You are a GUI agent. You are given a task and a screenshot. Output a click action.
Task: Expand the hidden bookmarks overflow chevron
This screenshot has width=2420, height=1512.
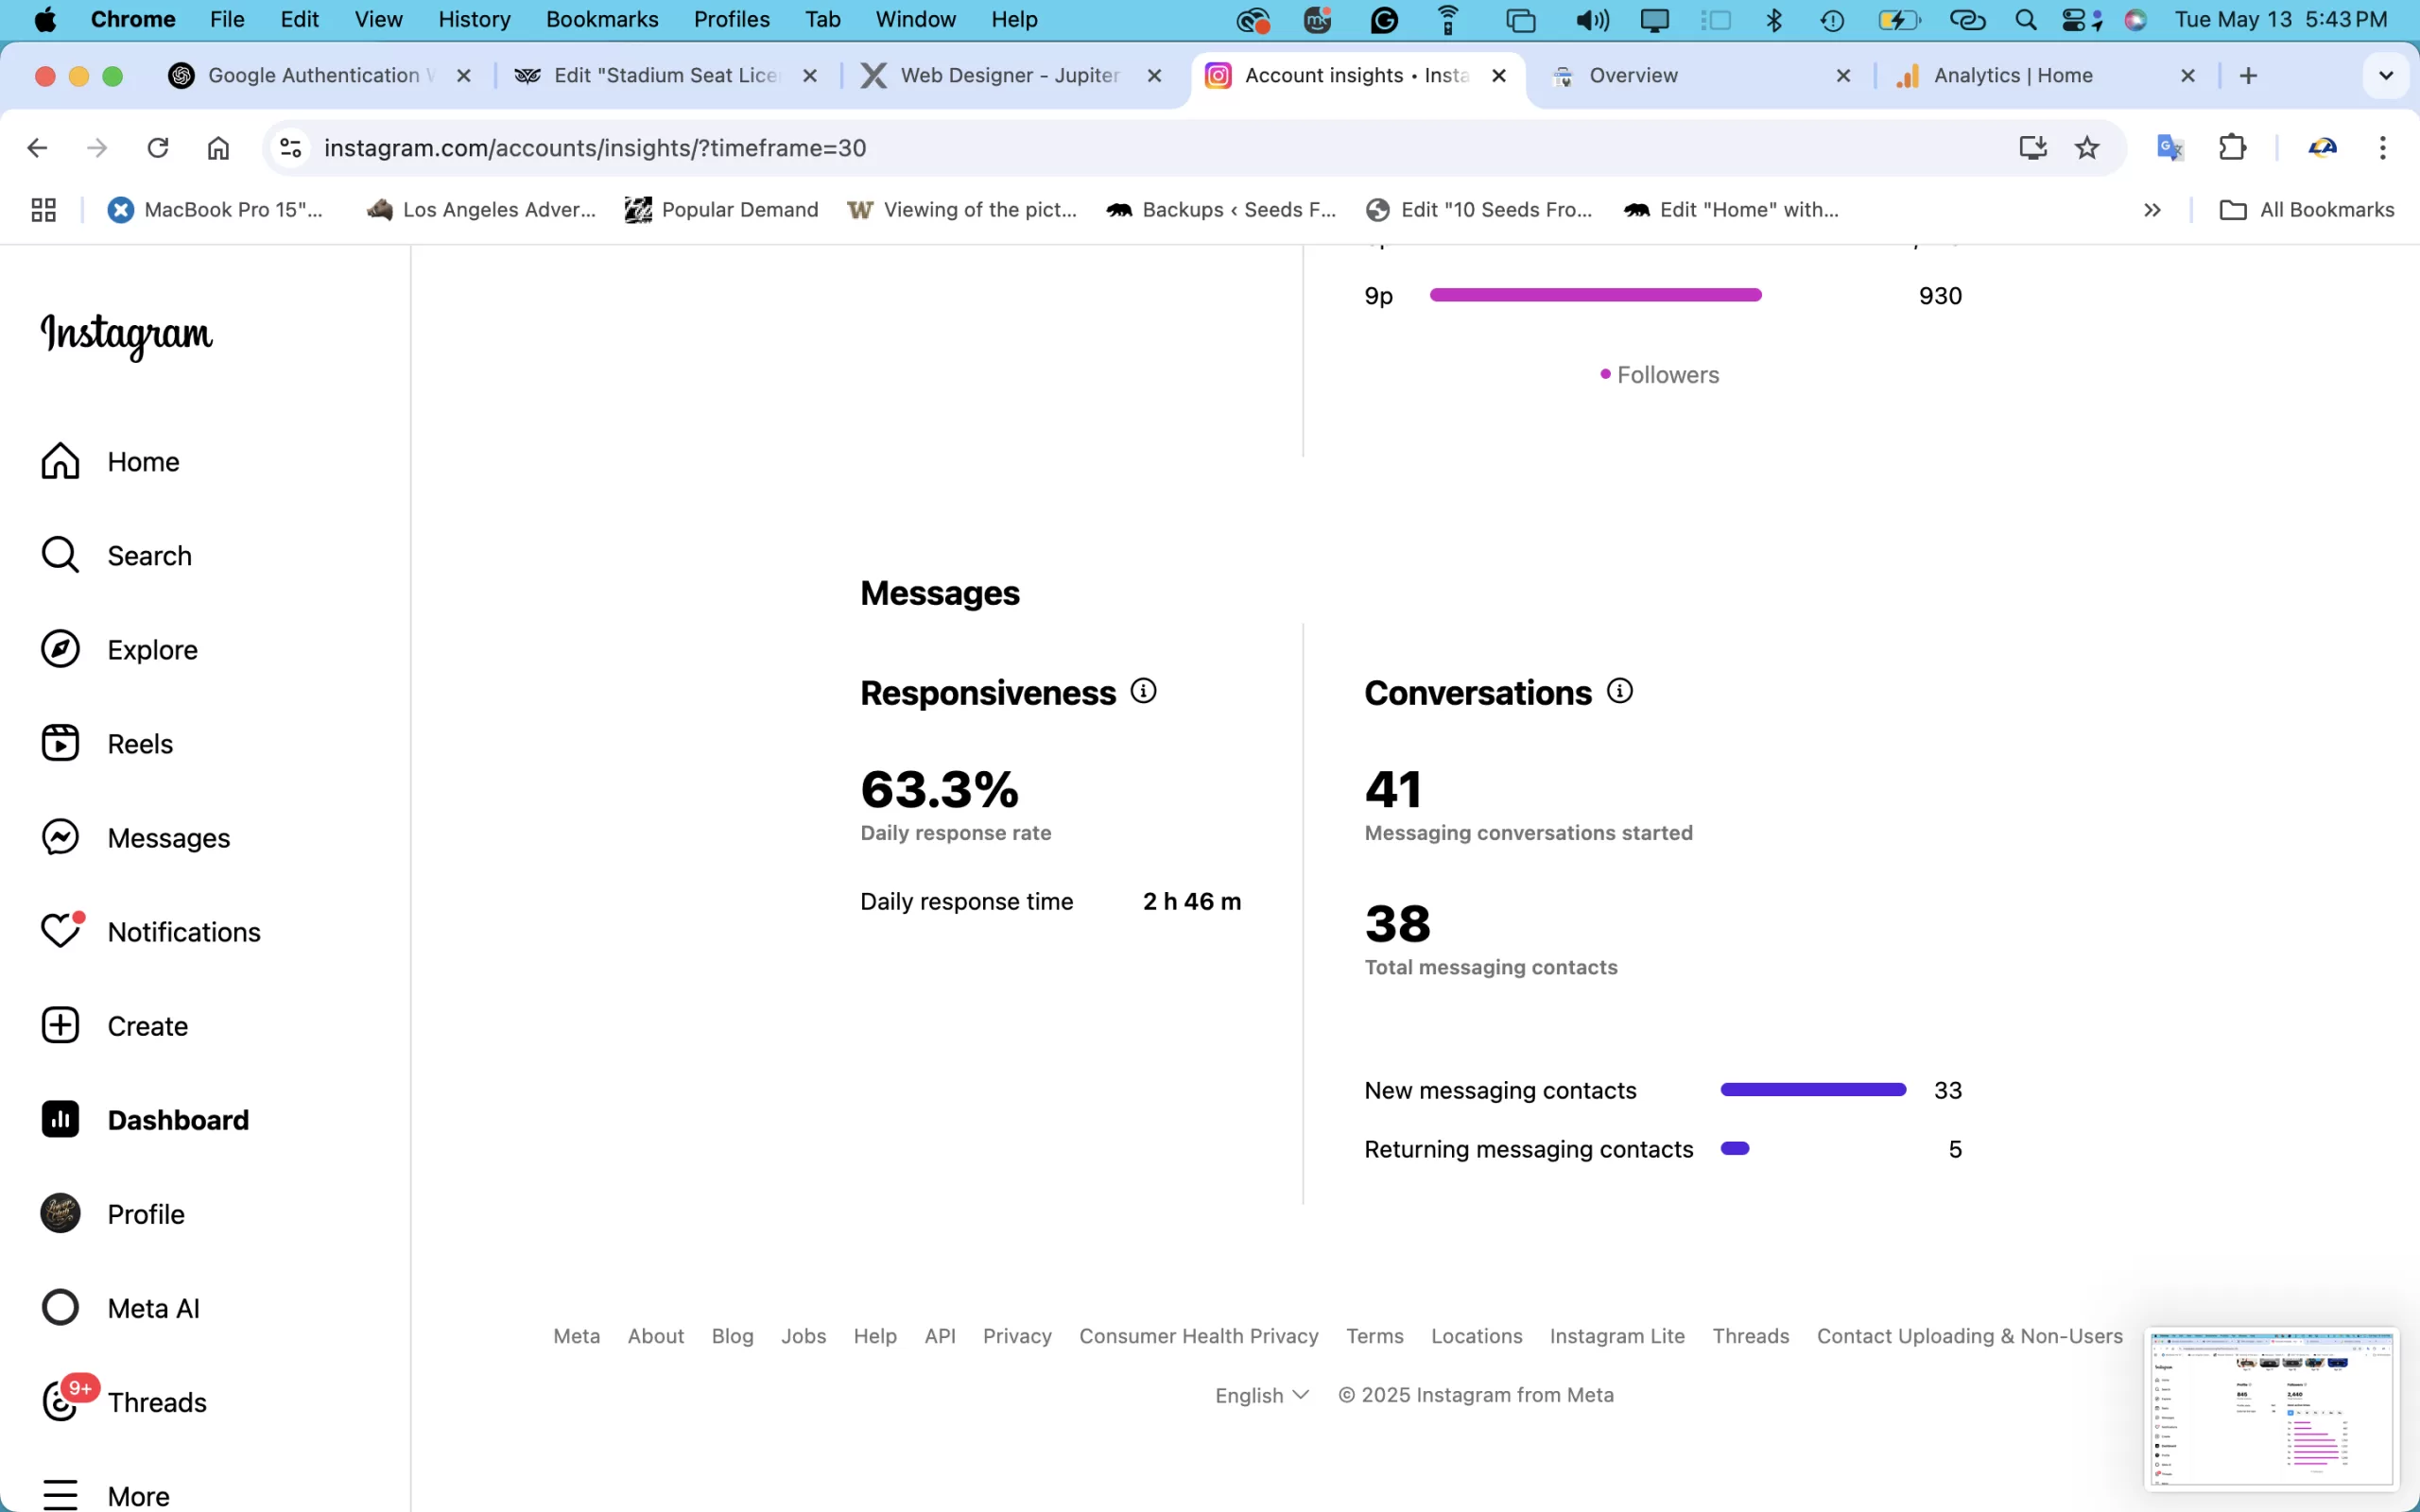pos(2152,210)
